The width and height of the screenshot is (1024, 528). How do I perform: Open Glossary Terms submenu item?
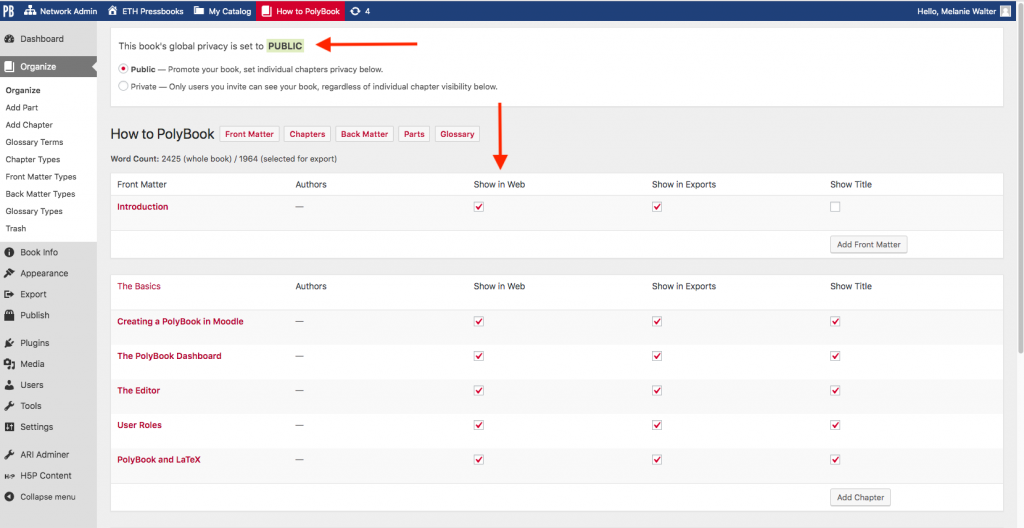[x=34, y=142]
